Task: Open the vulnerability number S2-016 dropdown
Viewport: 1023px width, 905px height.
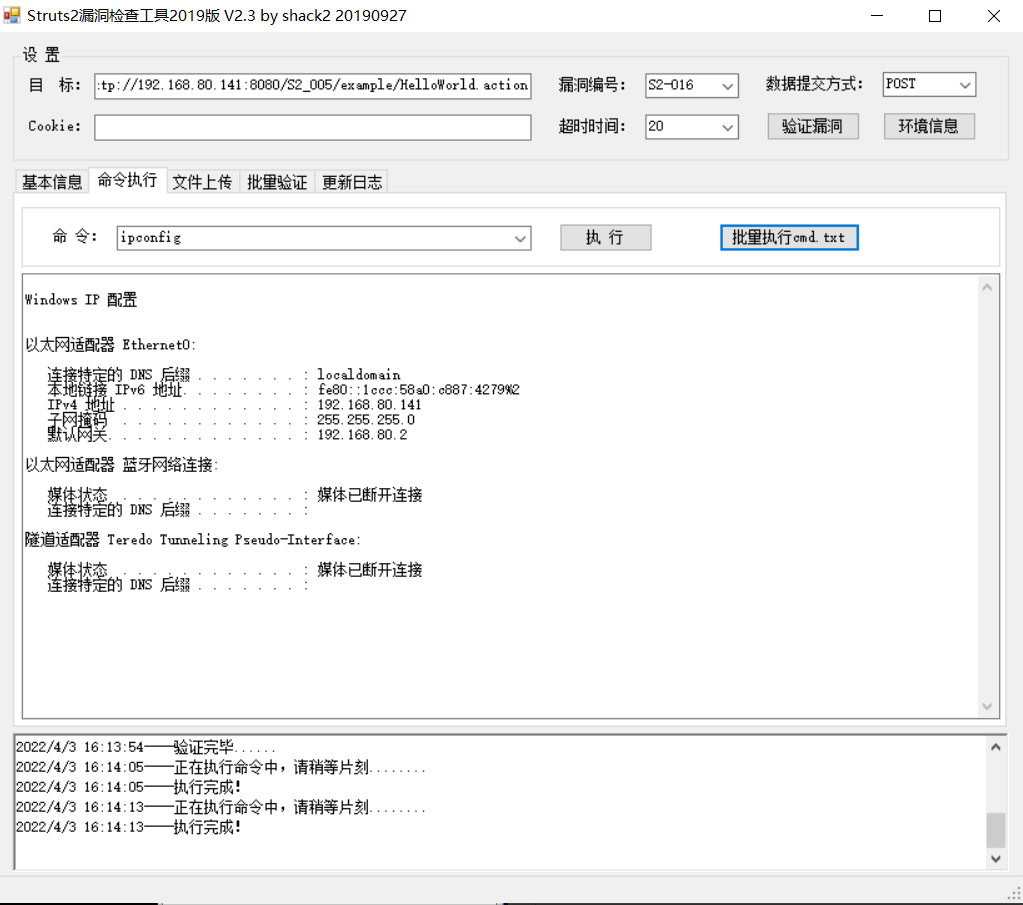Action: click(692, 85)
